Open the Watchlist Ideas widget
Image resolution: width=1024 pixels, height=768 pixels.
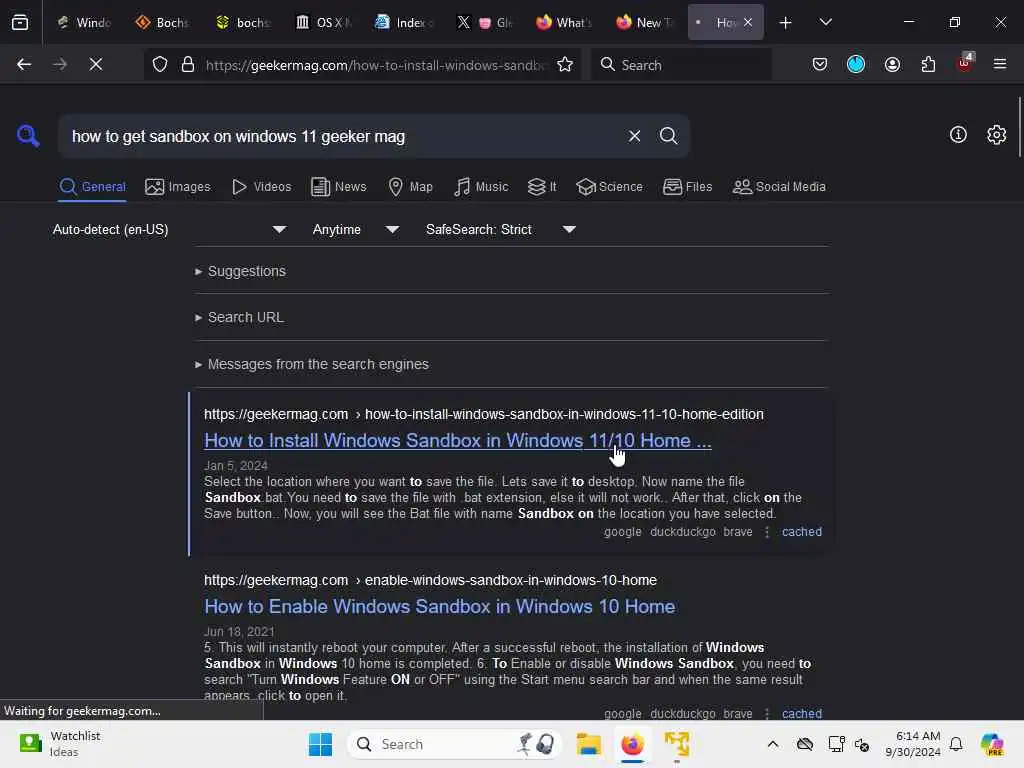59,744
